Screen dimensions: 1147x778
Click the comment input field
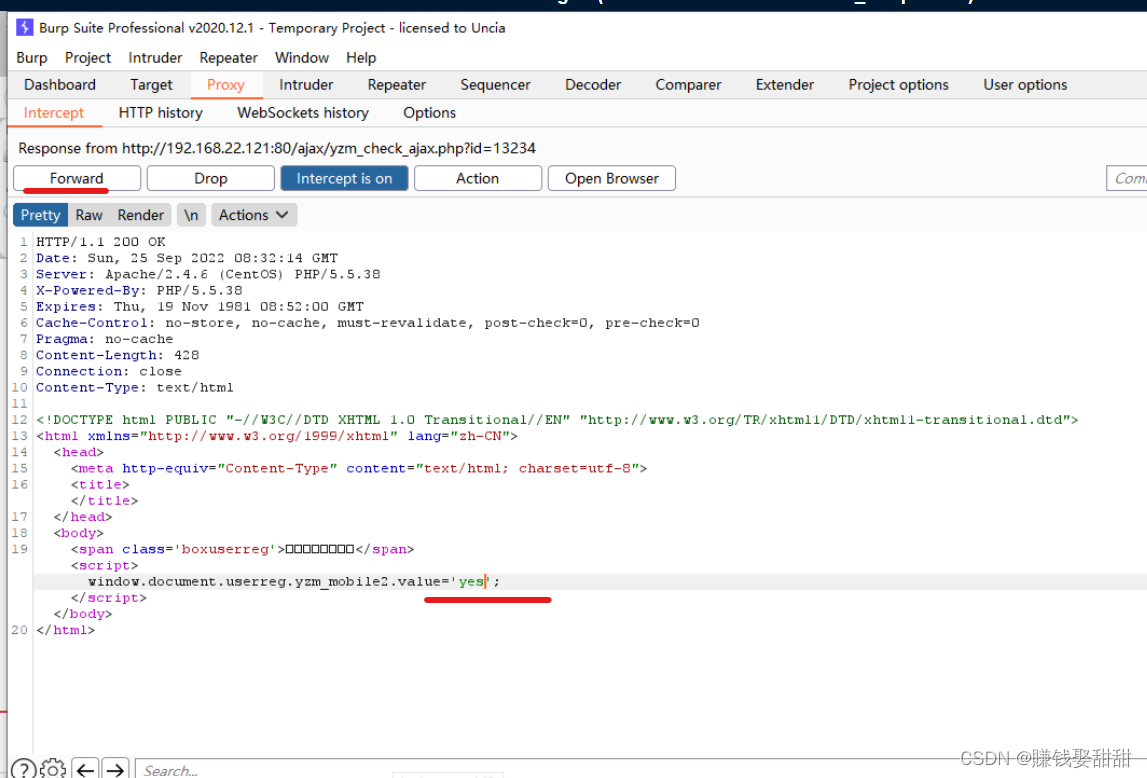(x=1127, y=178)
